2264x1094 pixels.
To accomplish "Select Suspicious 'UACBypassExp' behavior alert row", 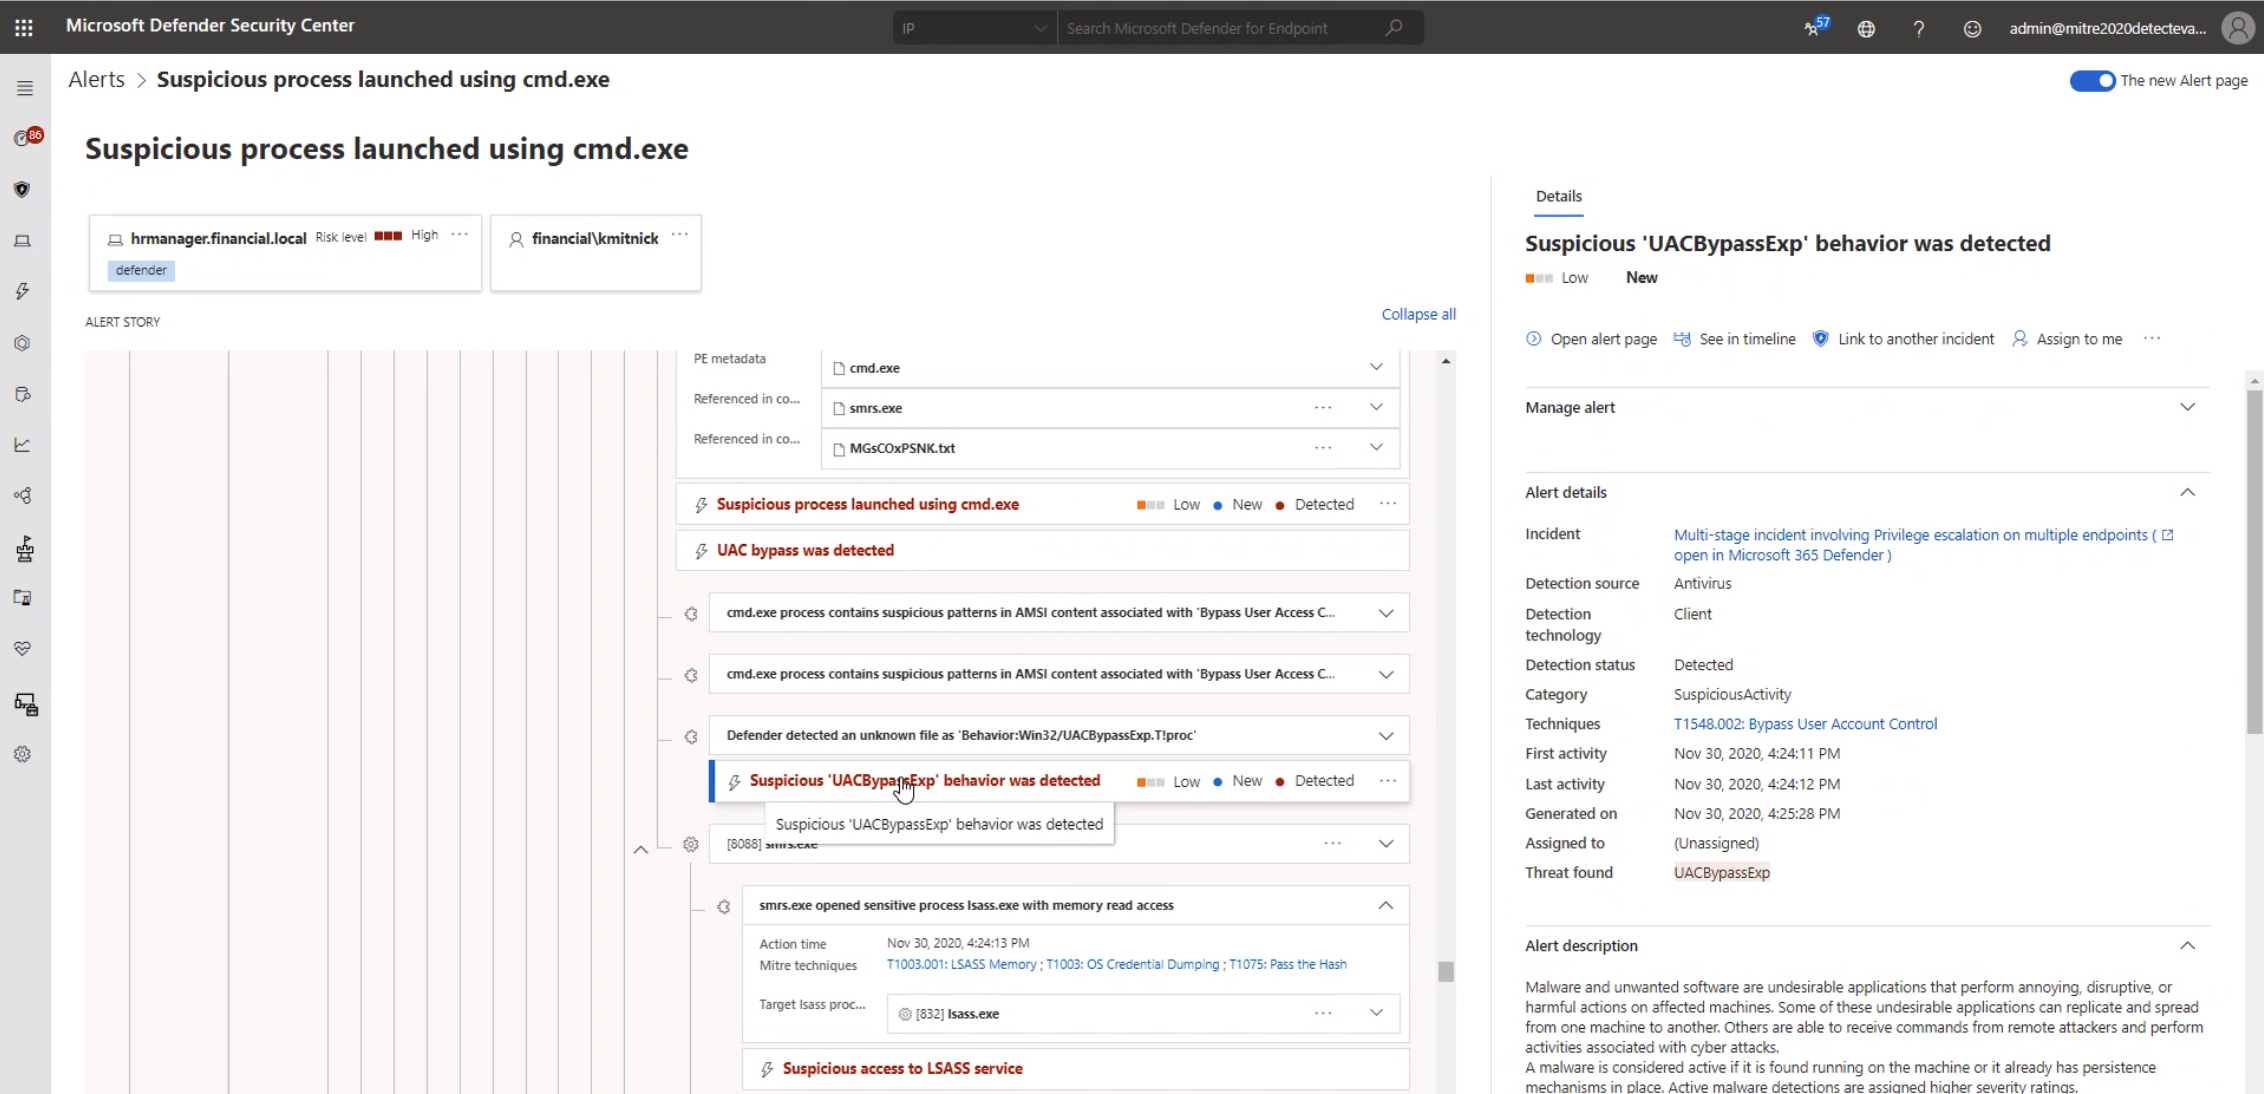I will [x=1059, y=782].
